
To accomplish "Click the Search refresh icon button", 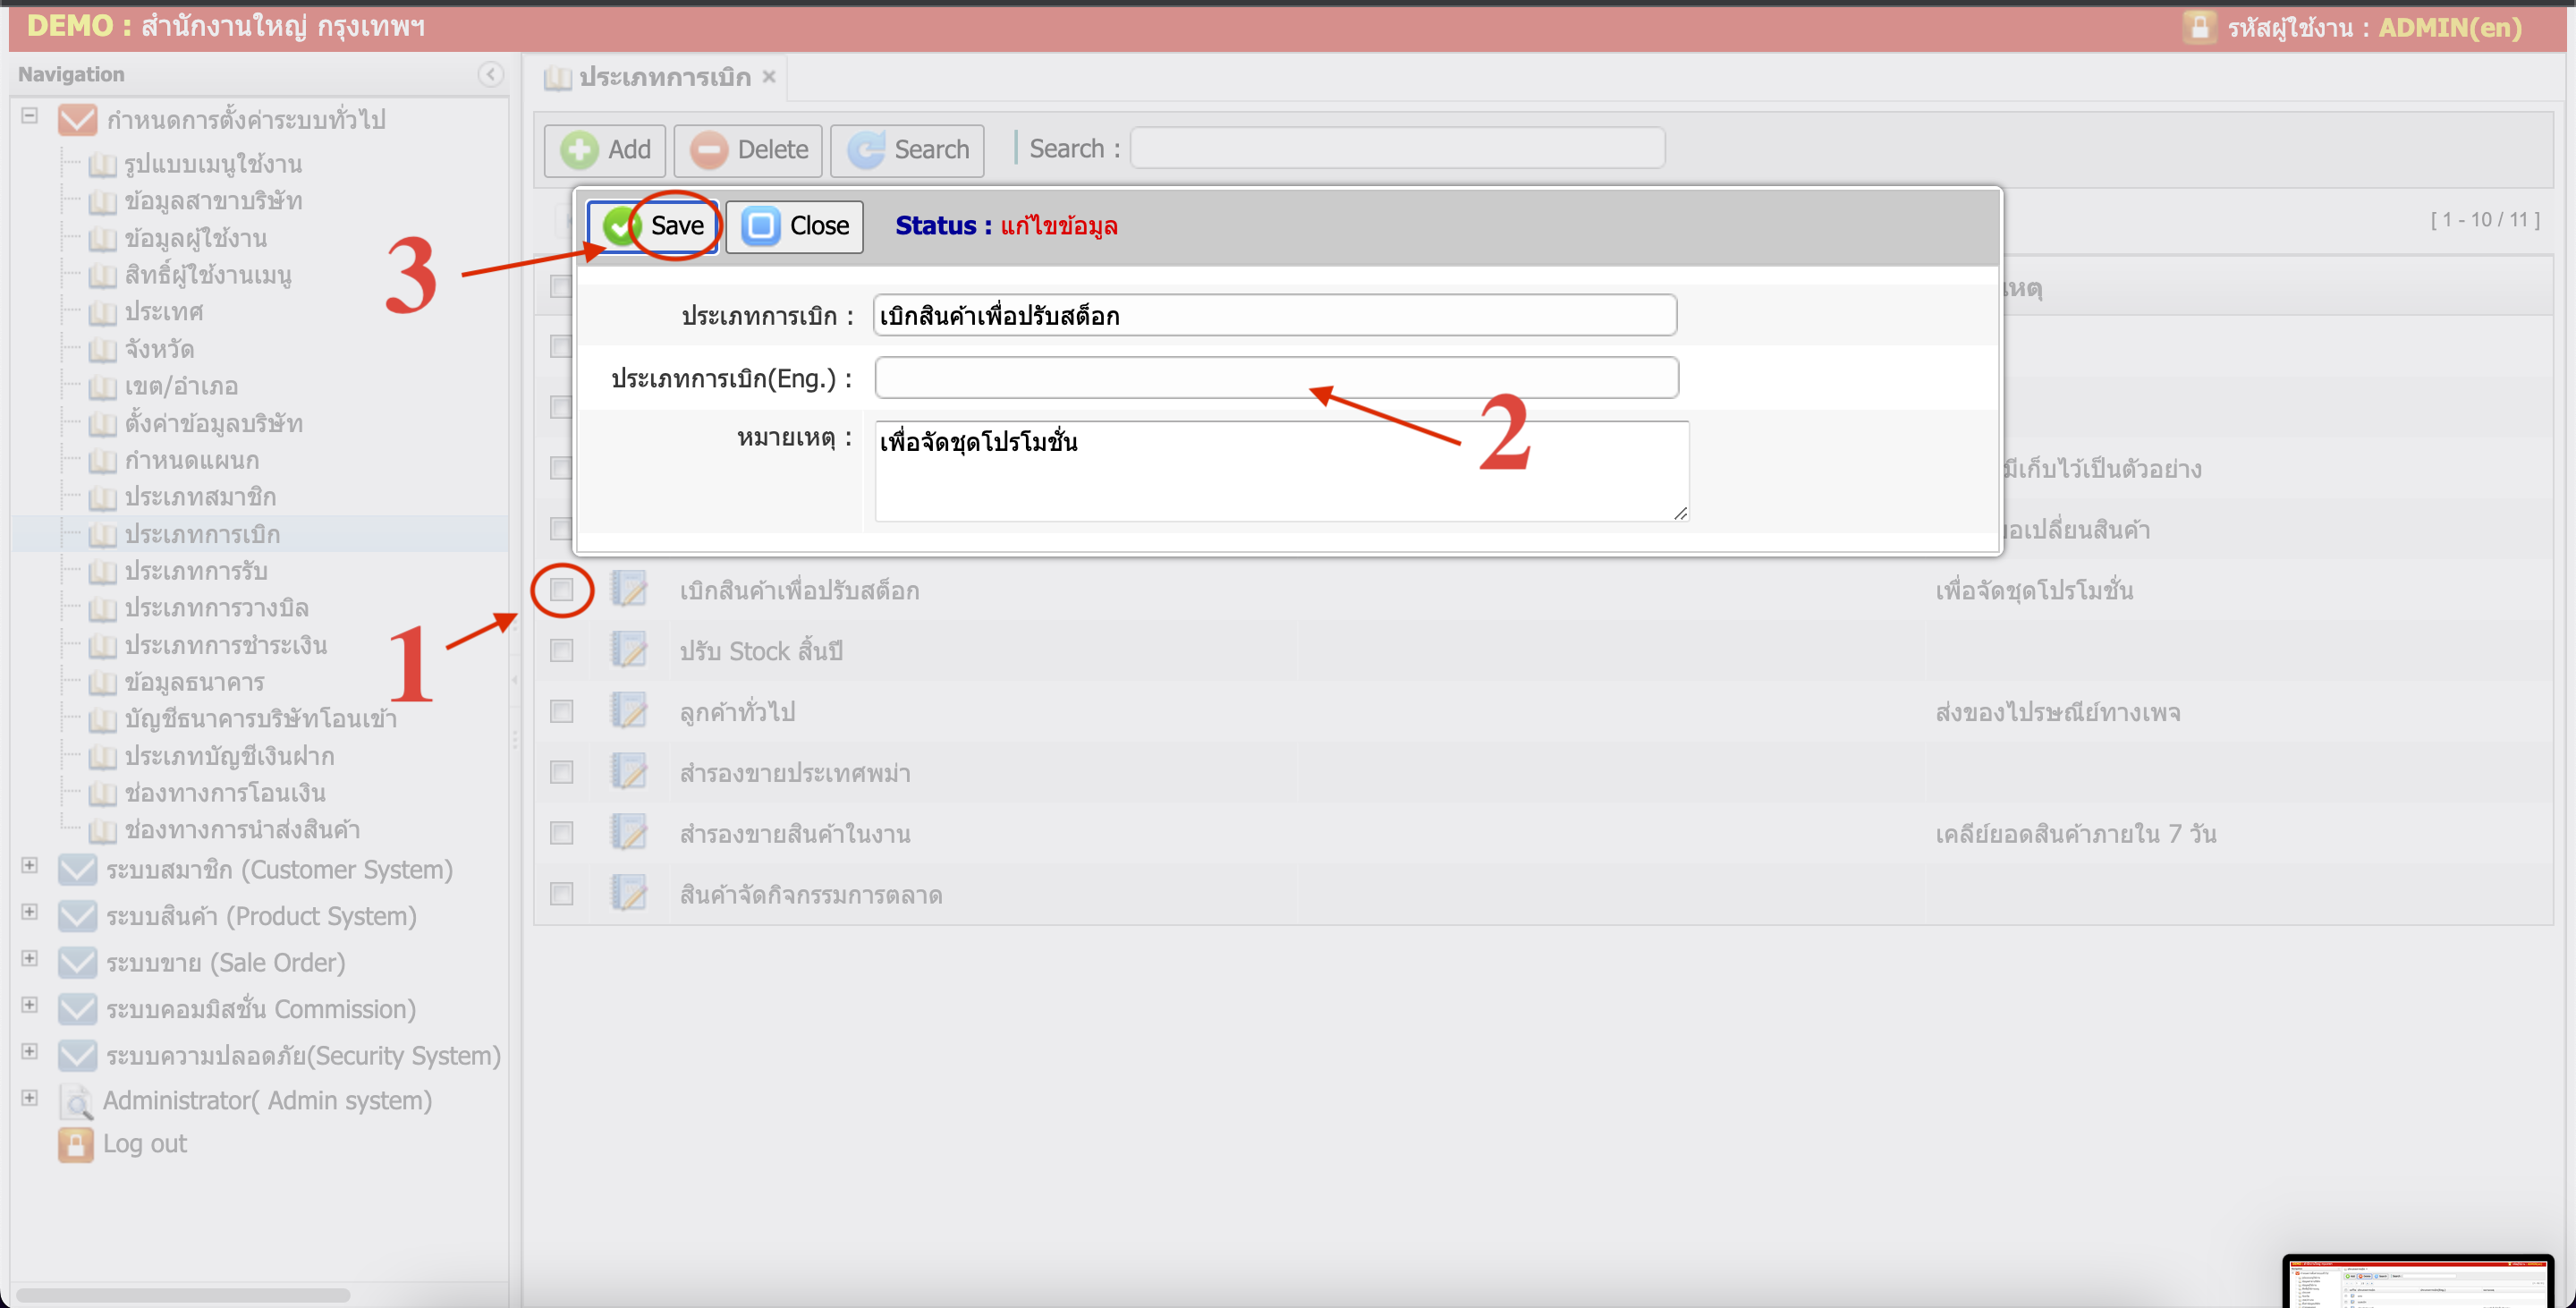I will click(x=866, y=150).
